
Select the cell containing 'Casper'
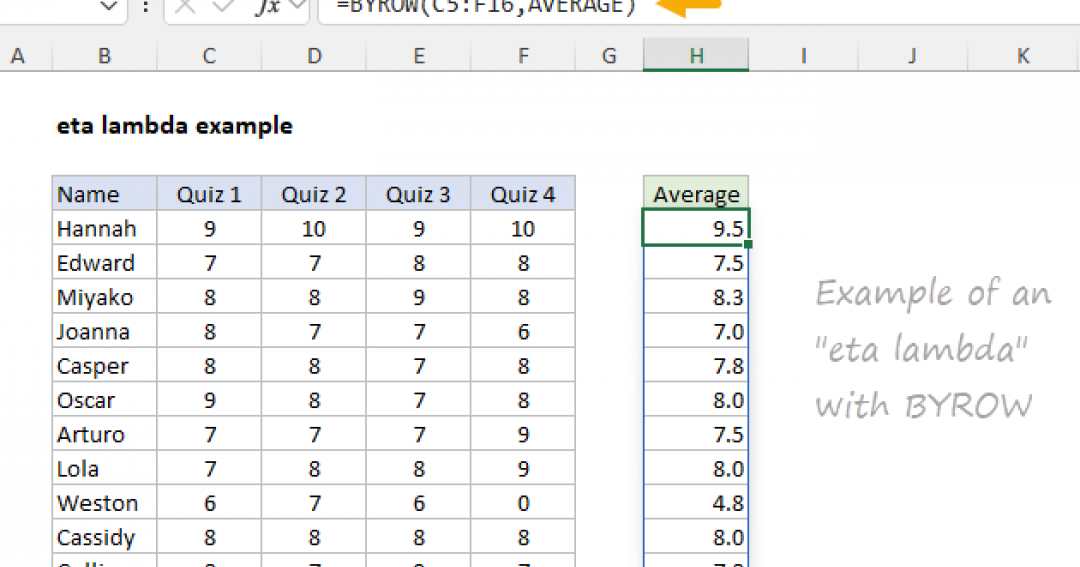coord(105,366)
